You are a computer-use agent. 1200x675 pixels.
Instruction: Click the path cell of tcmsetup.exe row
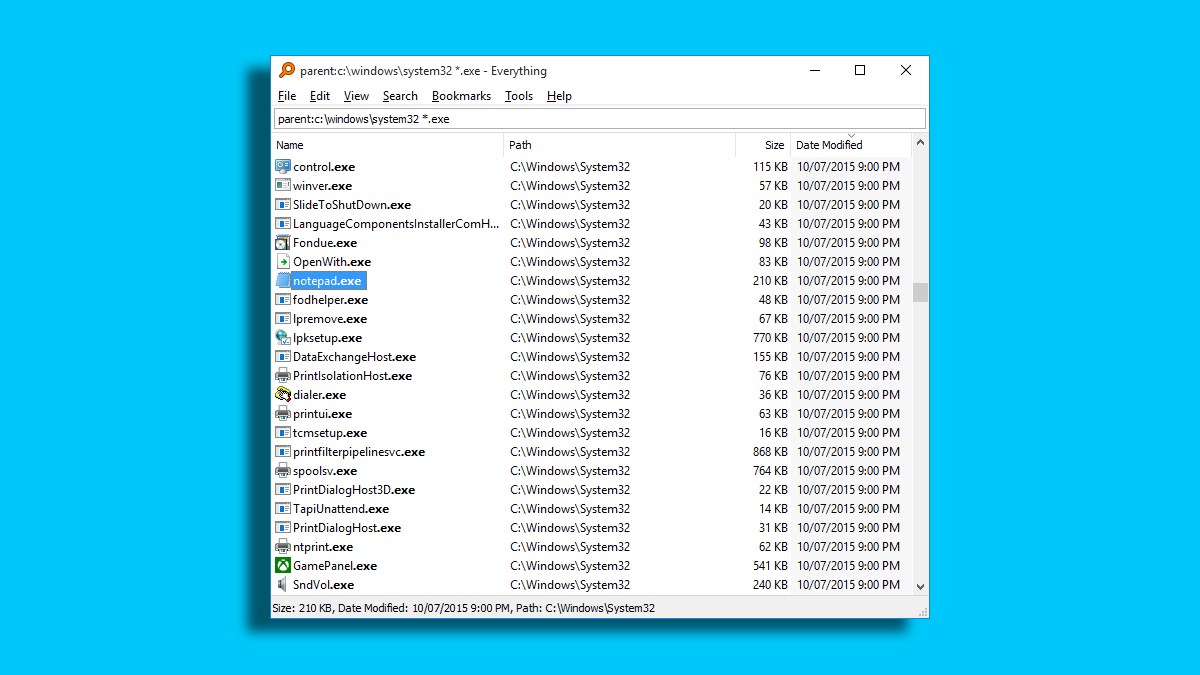[570, 433]
